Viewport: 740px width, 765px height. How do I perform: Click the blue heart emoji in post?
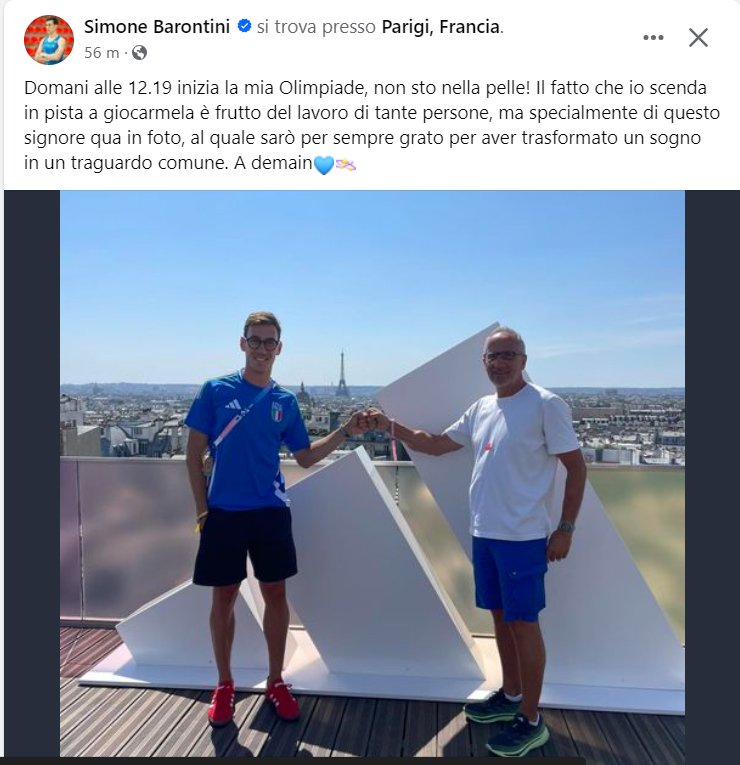click(324, 165)
